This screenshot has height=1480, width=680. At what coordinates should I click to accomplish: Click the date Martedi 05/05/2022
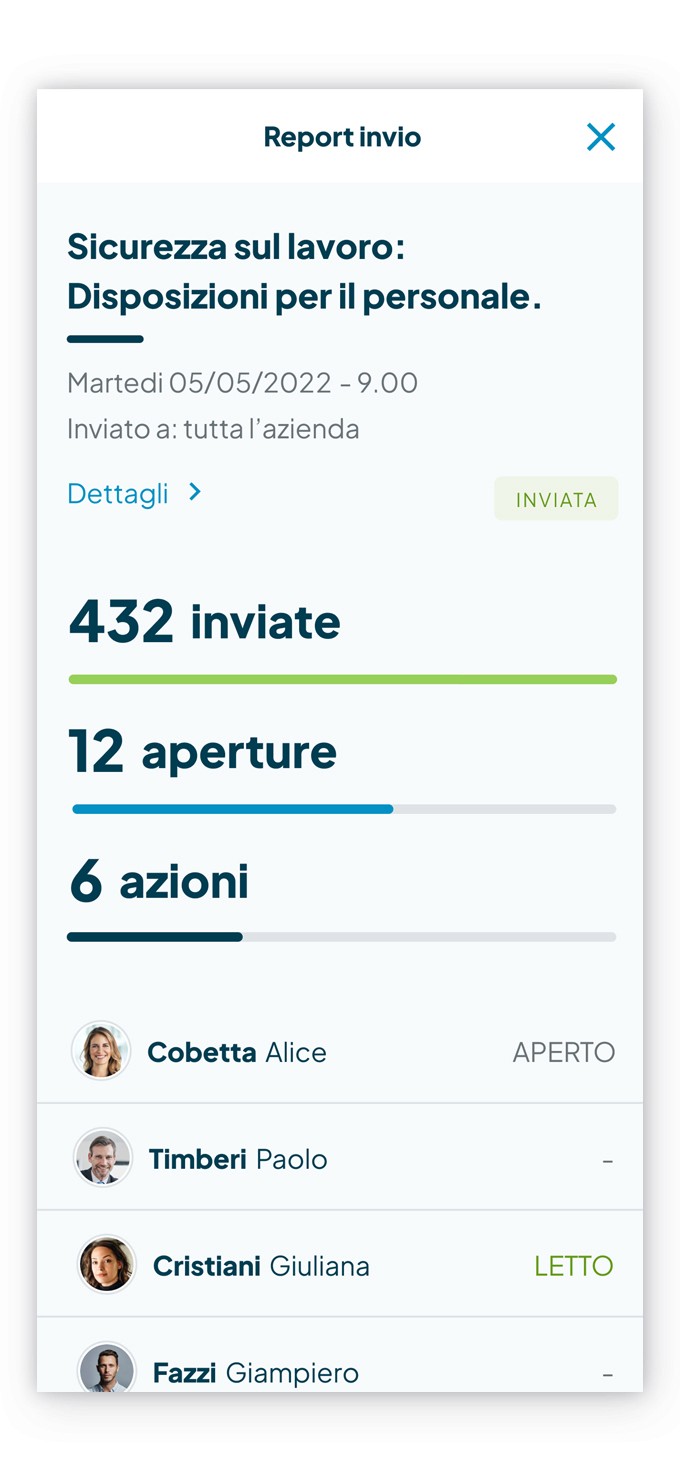click(243, 383)
